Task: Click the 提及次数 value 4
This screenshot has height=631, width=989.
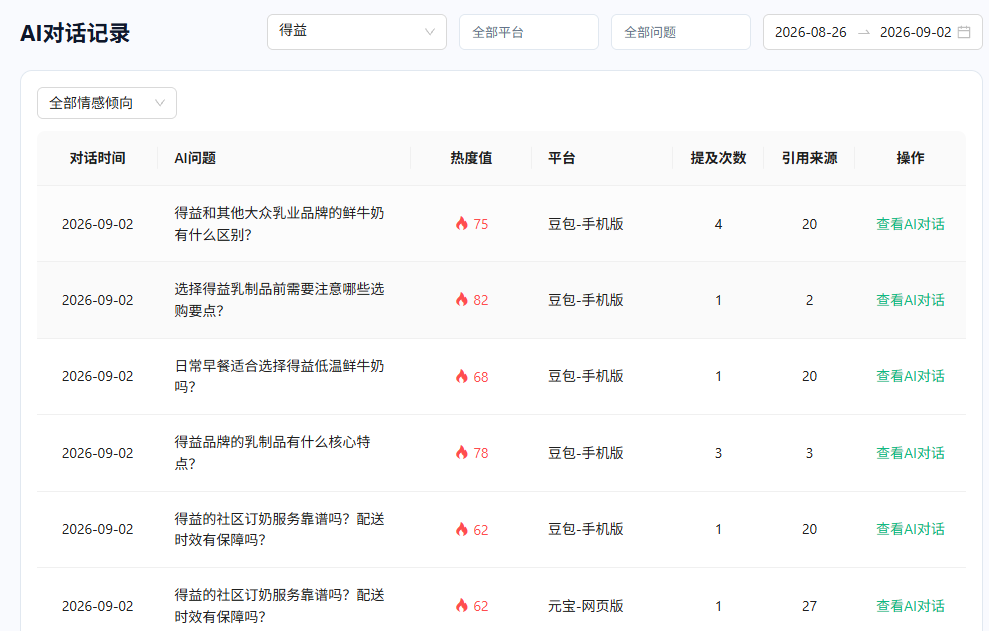Action: (x=718, y=224)
